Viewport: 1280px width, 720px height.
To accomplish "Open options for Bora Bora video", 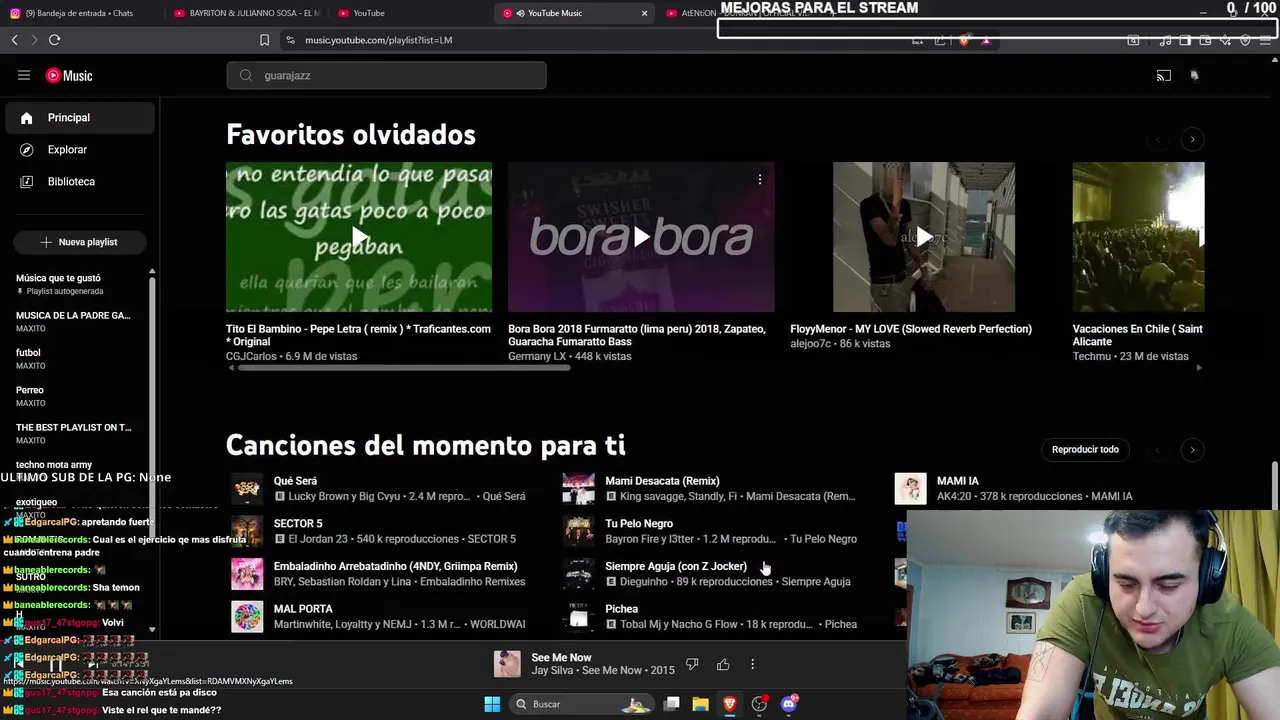I will [760, 179].
